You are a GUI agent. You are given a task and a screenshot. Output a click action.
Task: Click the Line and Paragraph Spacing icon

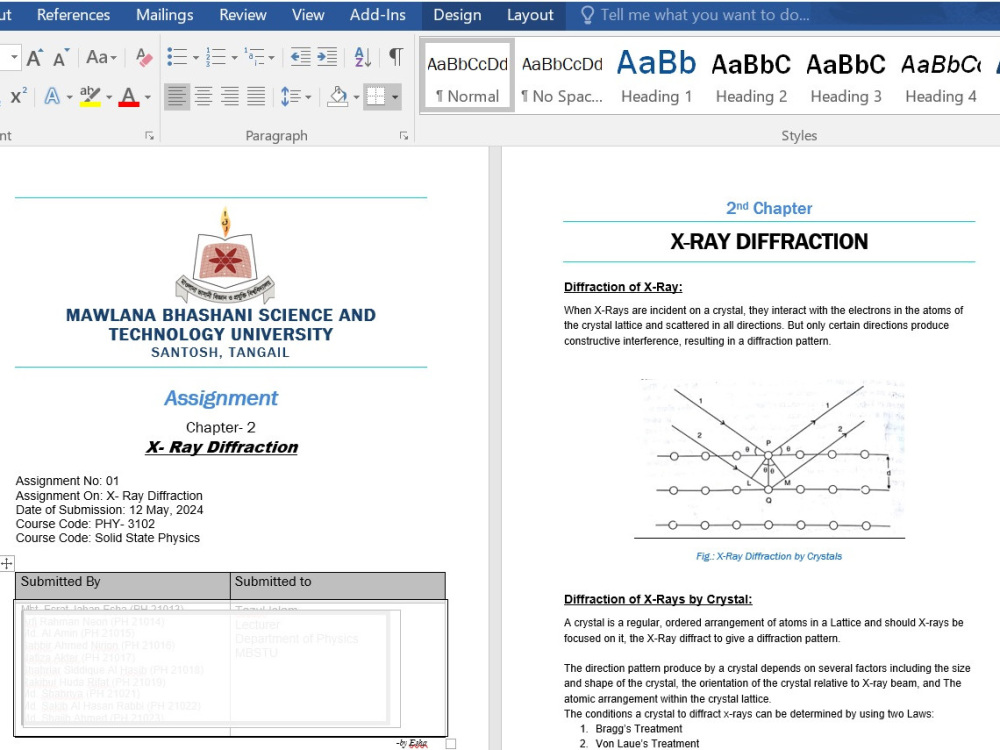(290, 96)
